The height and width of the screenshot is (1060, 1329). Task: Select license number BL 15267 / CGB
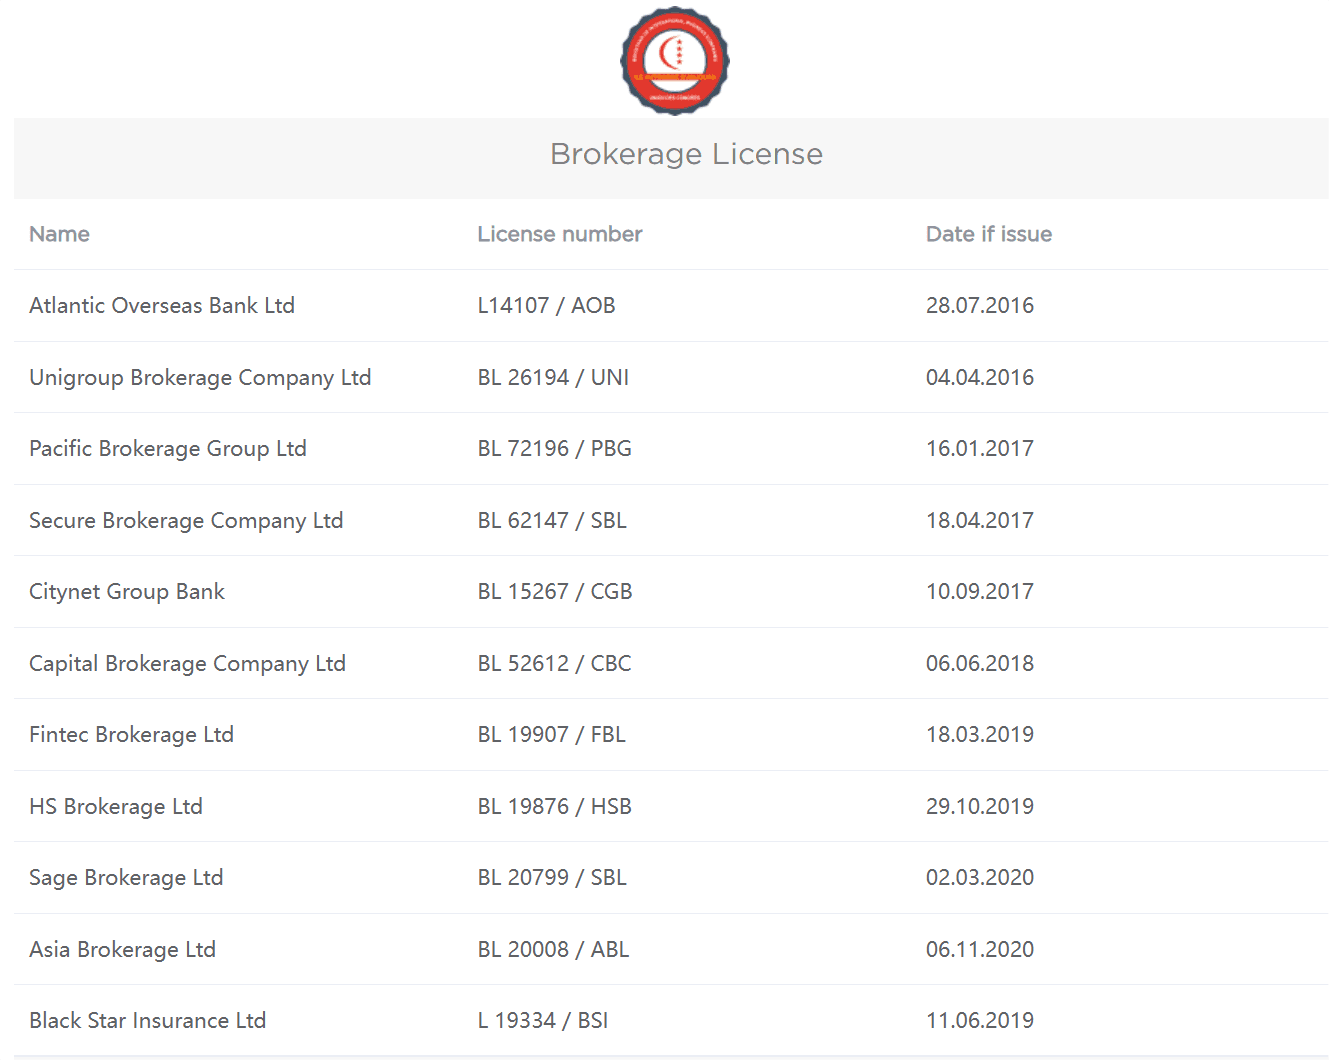(555, 592)
